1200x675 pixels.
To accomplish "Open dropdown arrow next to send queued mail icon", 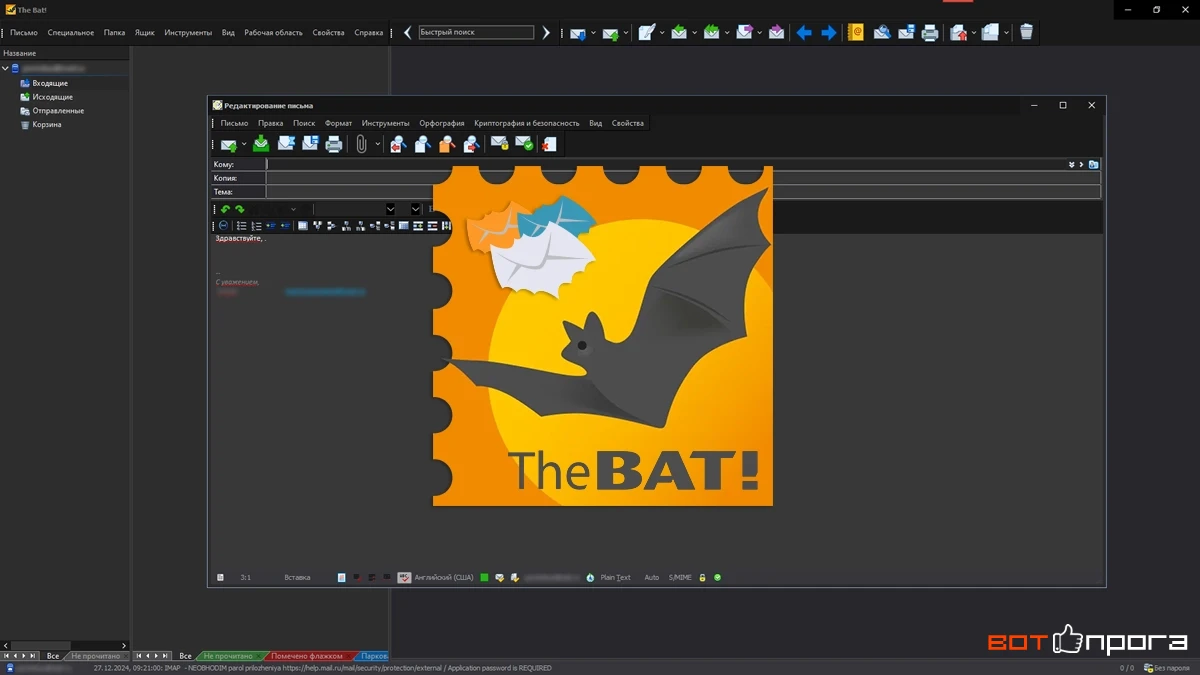I will coord(626,33).
